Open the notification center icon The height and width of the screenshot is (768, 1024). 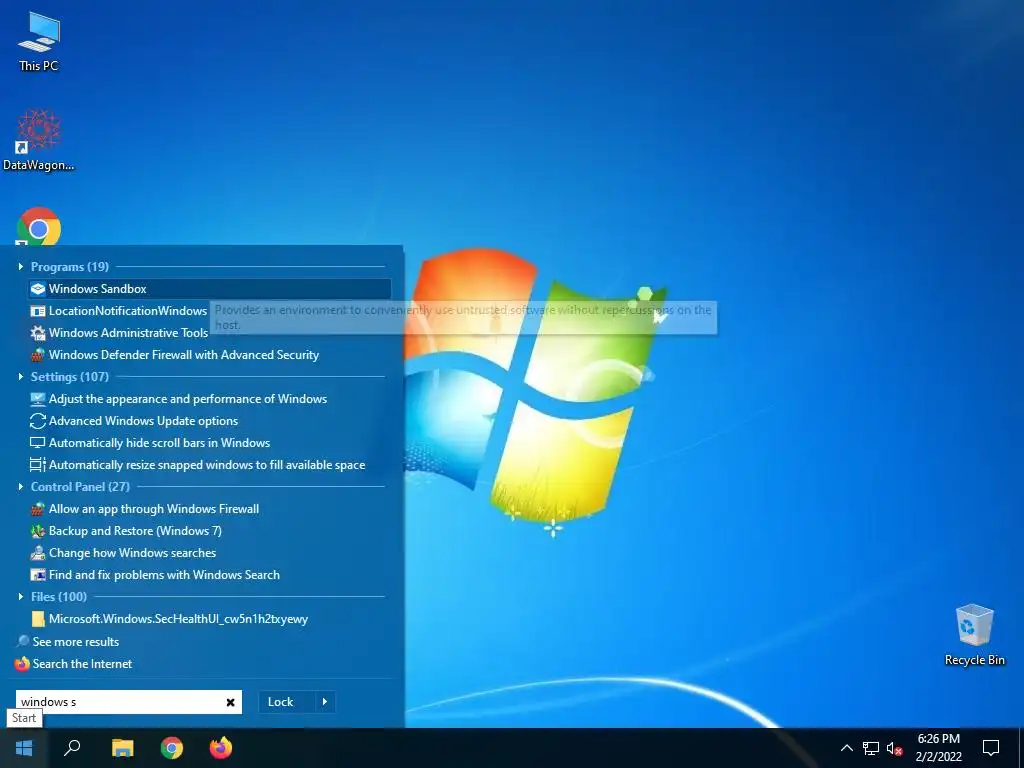click(x=991, y=748)
